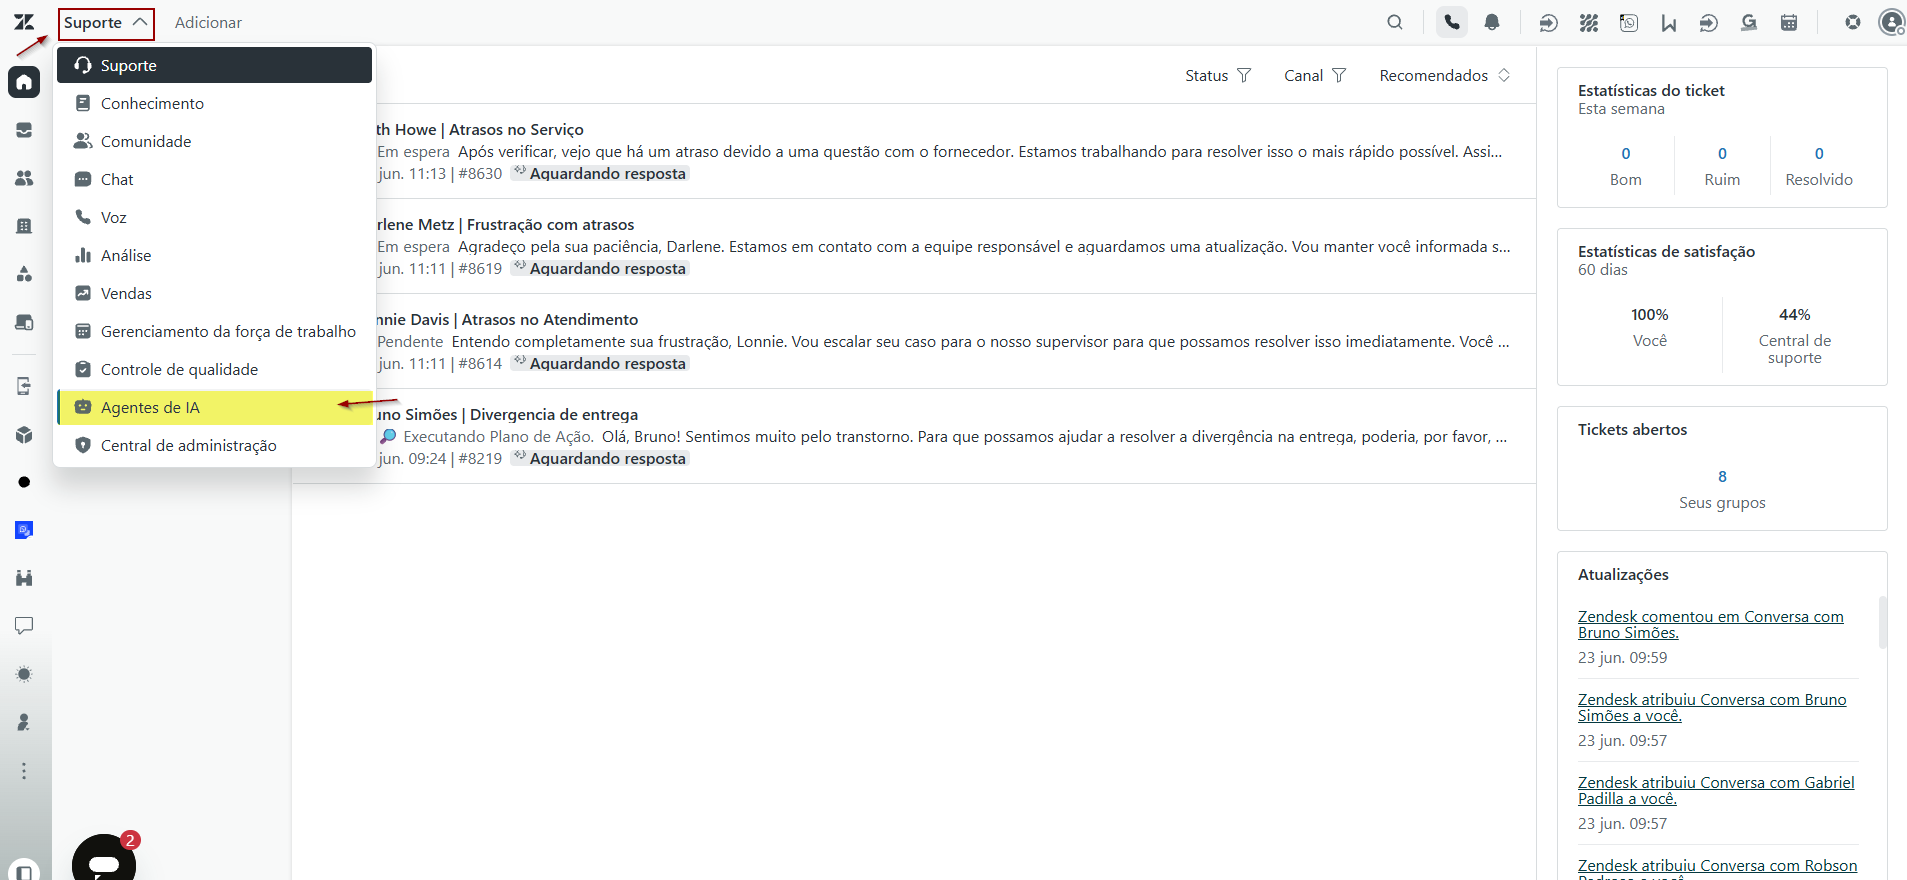The image size is (1907, 880).
Task: Open the blue app icon in sidebar
Action: (24, 530)
